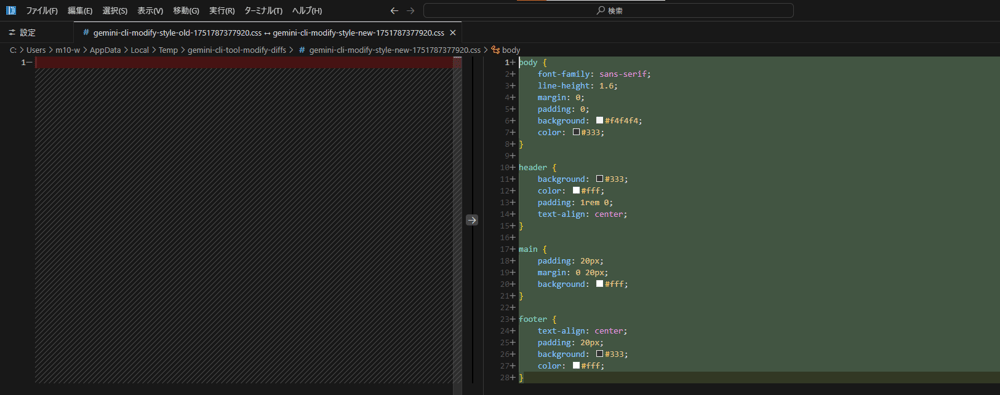This screenshot has height=395, width=1000.
Task: Close the gemini-cli-modify-style diff tab
Action: tap(453, 33)
